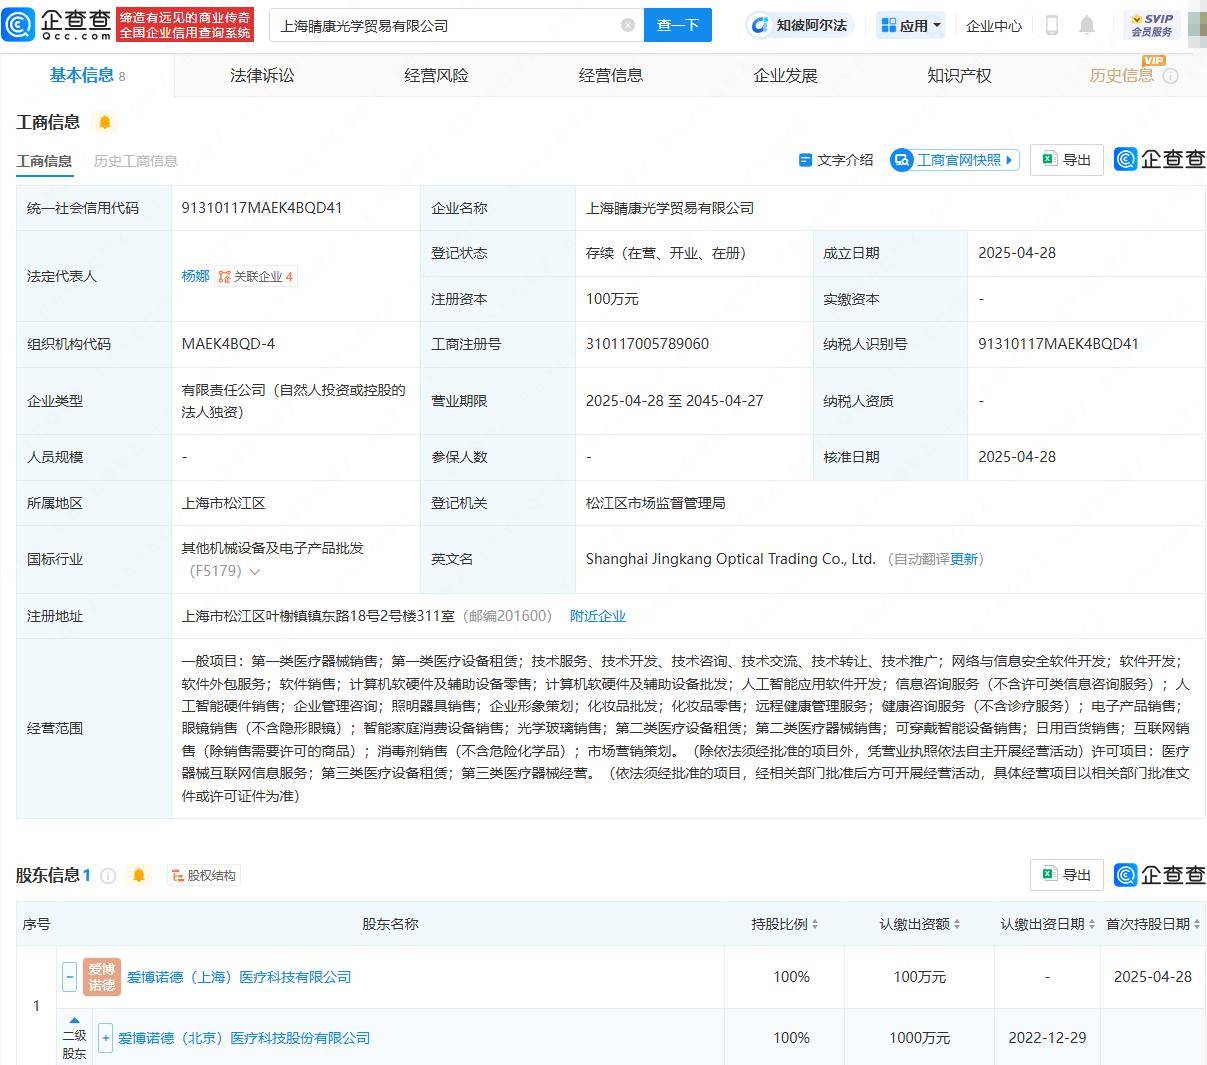
Task: Select the English name Shanghai Jingkang Optical Trading
Action: pyautogui.click(x=731, y=559)
